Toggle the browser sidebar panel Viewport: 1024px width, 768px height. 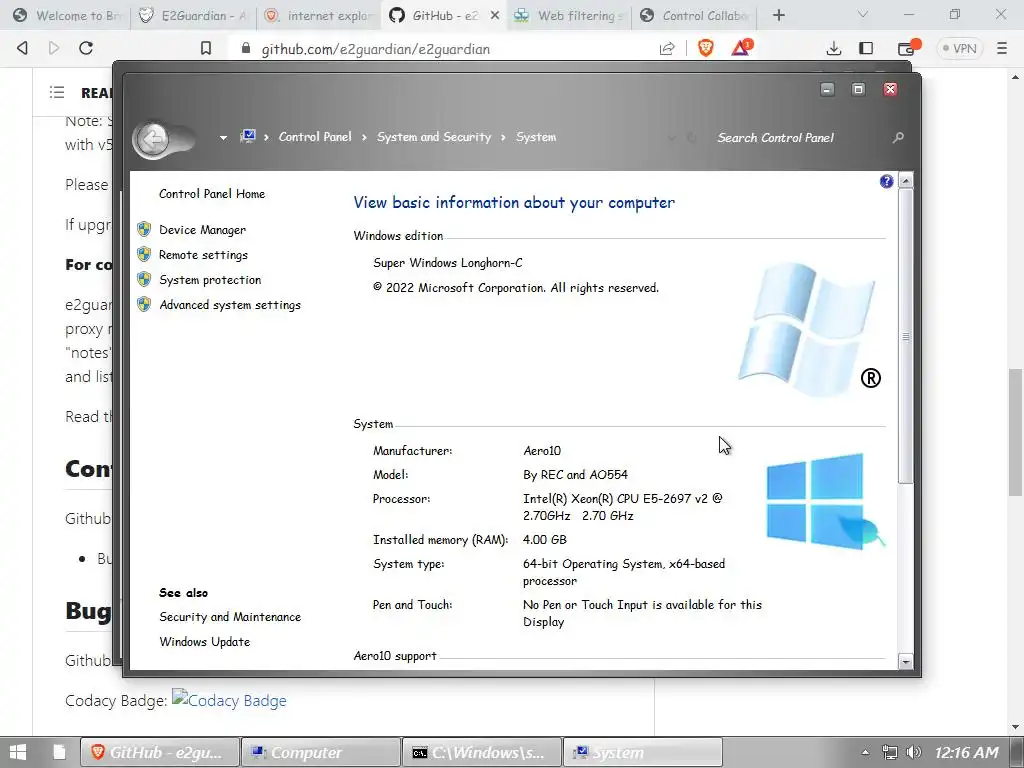[x=866, y=48]
